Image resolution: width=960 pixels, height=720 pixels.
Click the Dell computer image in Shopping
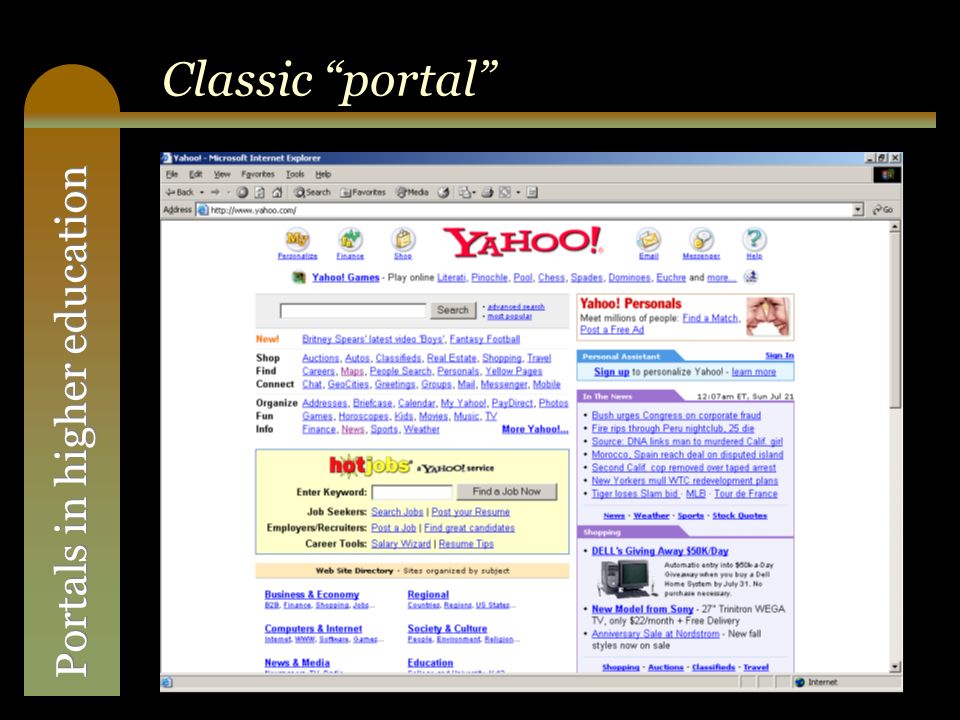coord(626,579)
